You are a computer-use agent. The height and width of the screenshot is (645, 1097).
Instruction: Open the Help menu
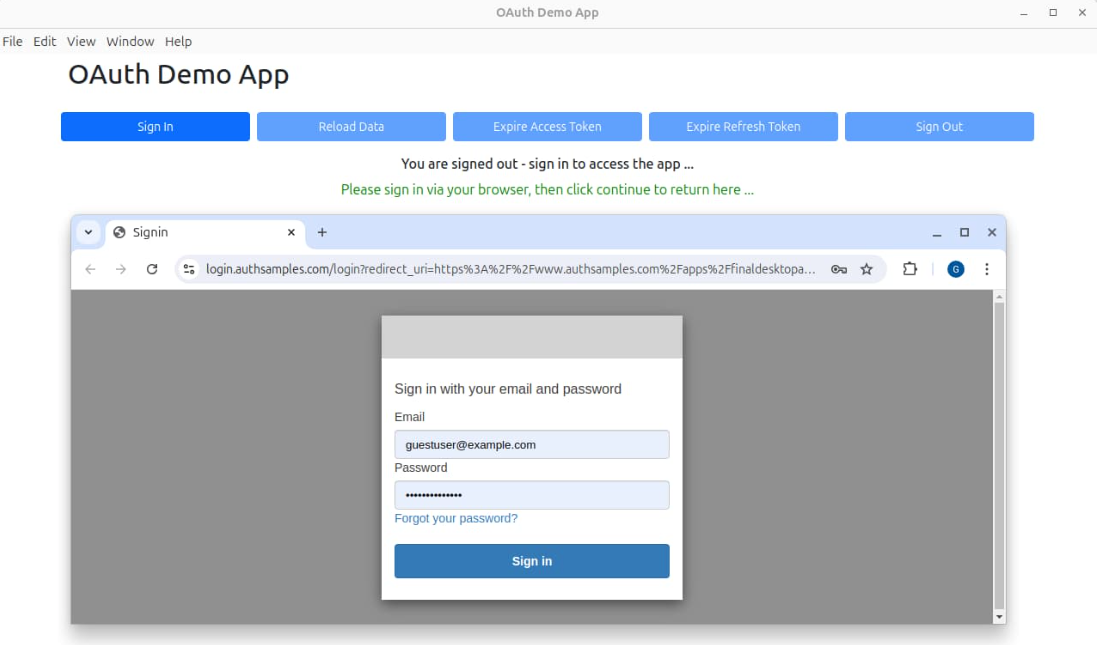(178, 41)
